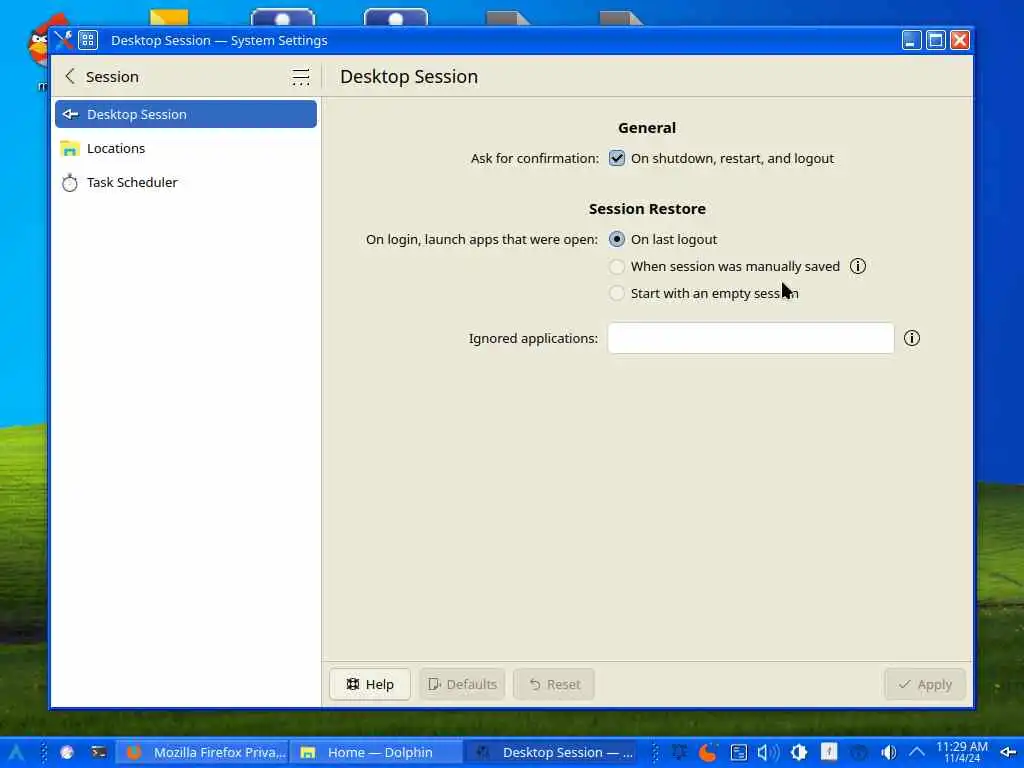Click the orange night light tray icon
This screenshot has height=768, width=1024.
(708, 753)
